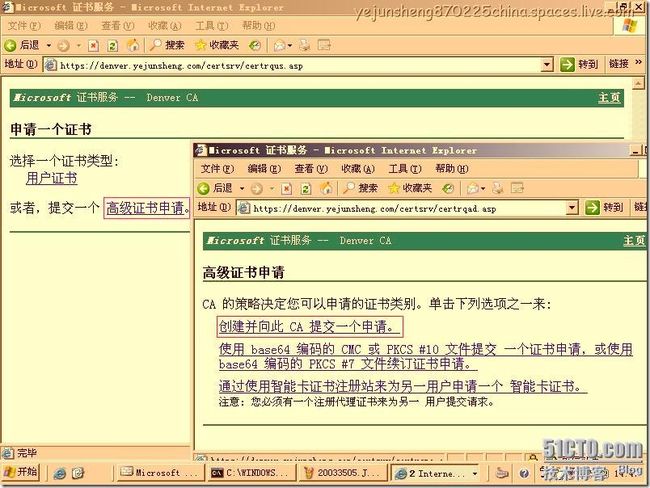Click Home icon in front IE toolbar
Image resolution: width=650 pixels, height=488 pixels.
point(326,188)
